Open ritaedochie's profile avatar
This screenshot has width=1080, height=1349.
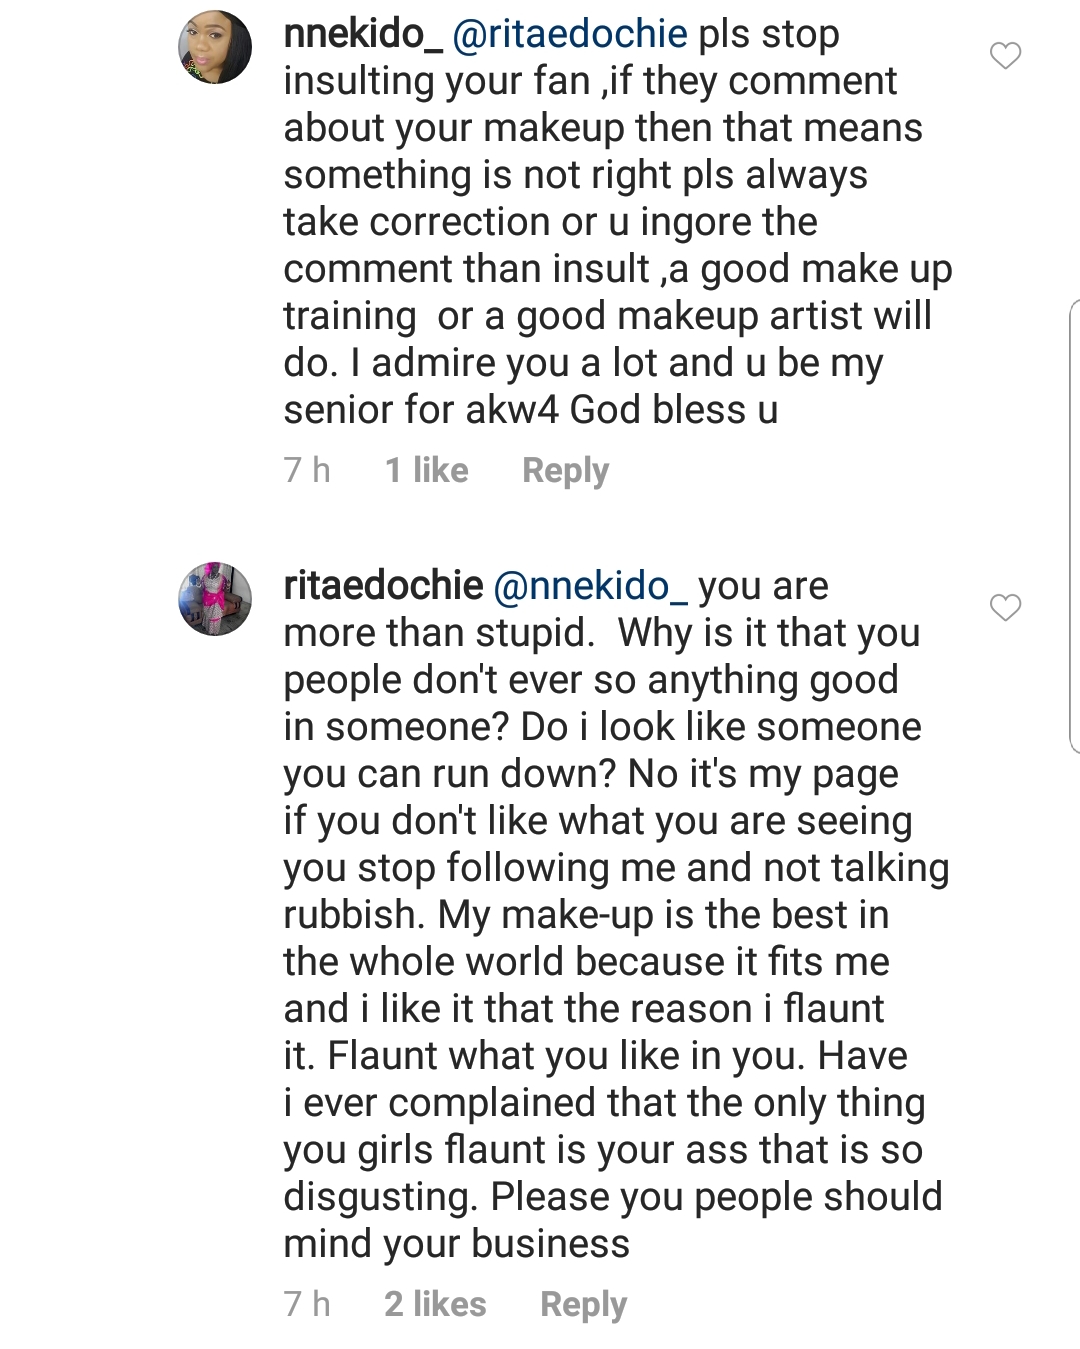[x=215, y=599]
